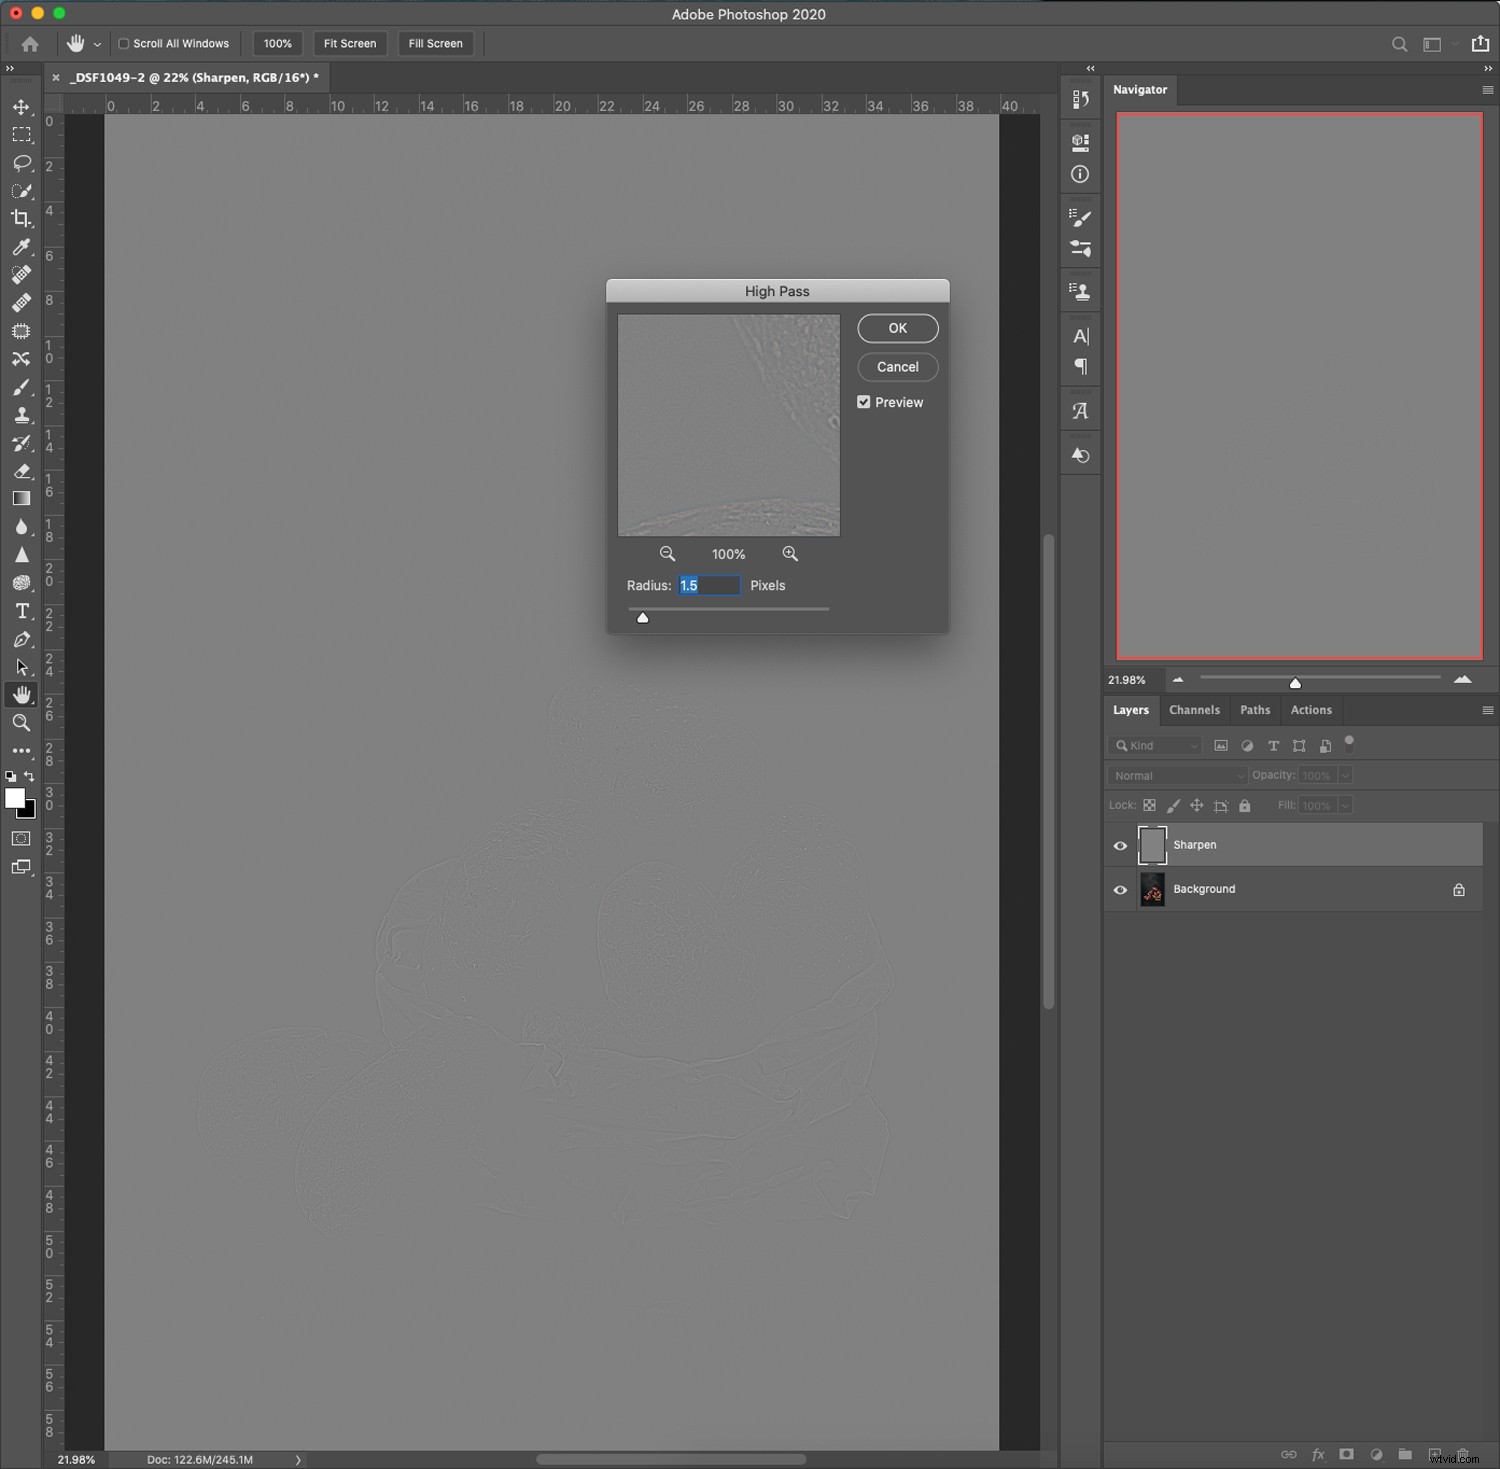Select the Zoom tool in toolbar
The image size is (1500, 1469).
[21, 723]
